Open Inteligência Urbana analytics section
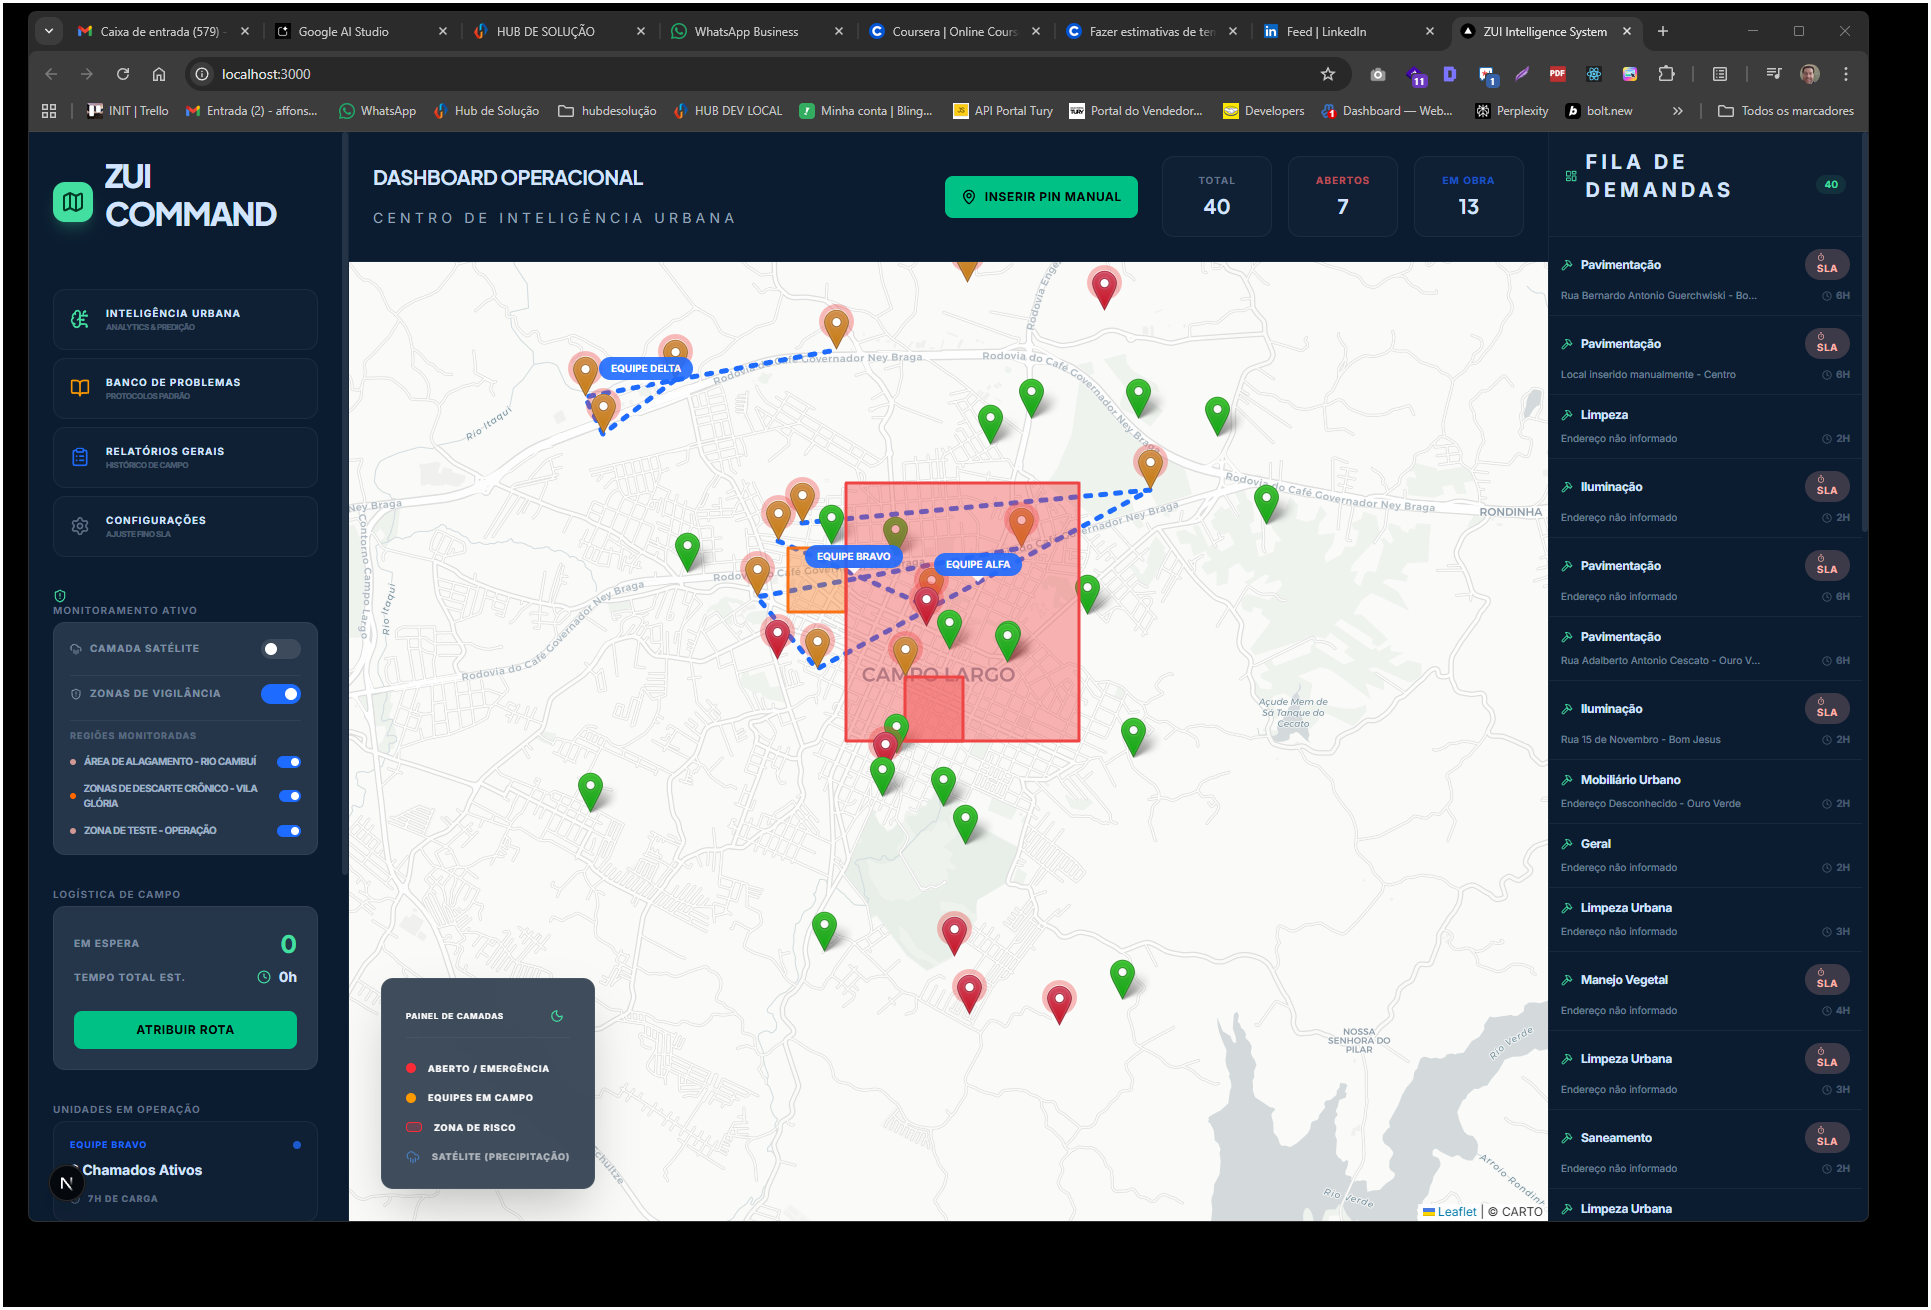This screenshot has height=1310, width=1931. (185, 319)
